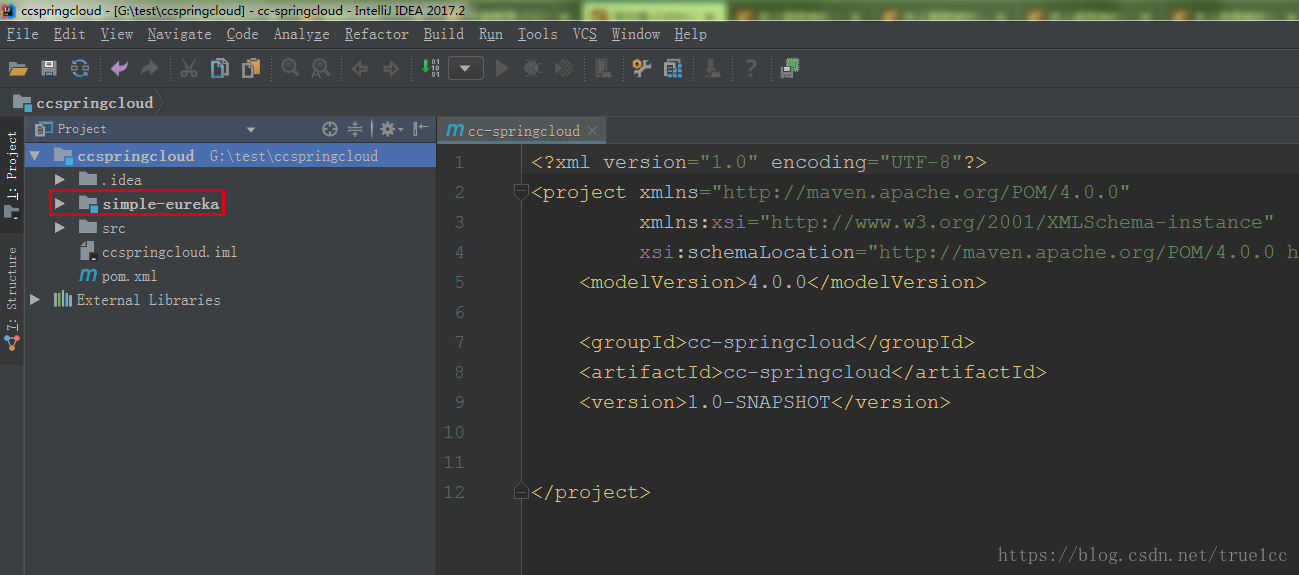
Task: Open the Project Structure icon
Action: pos(673,68)
